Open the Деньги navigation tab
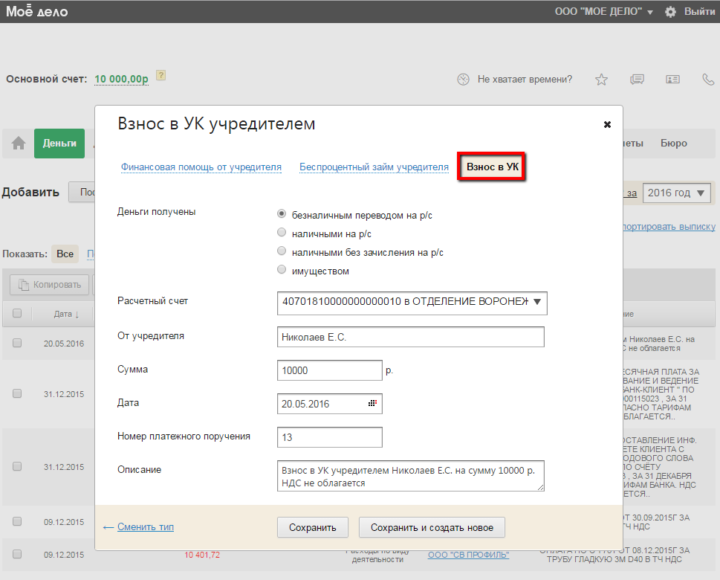 point(59,143)
